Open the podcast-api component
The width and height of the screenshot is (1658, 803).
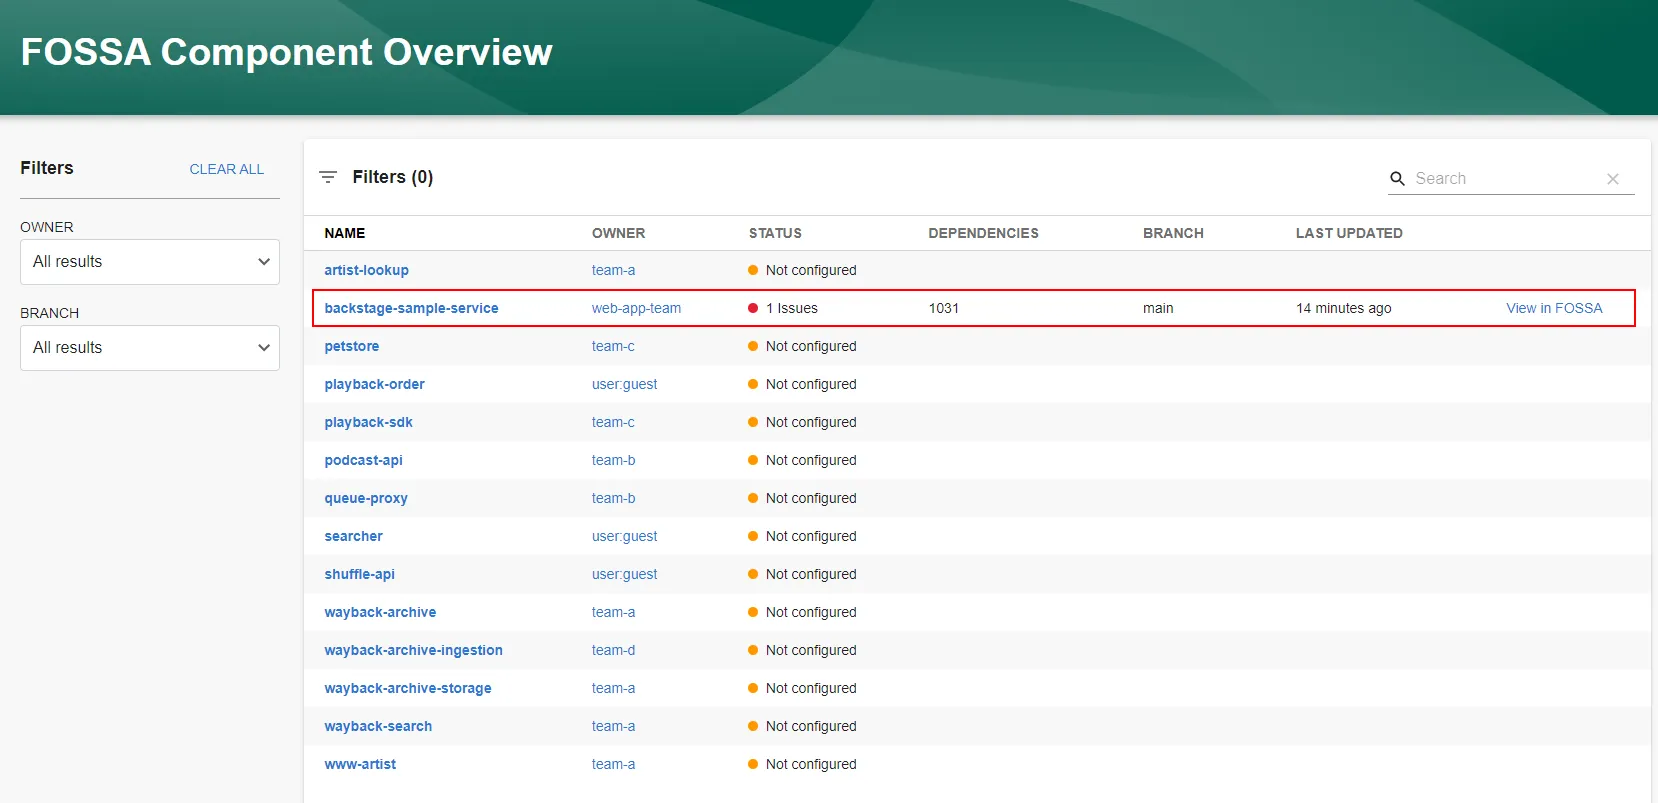click(x=363, y=460)
